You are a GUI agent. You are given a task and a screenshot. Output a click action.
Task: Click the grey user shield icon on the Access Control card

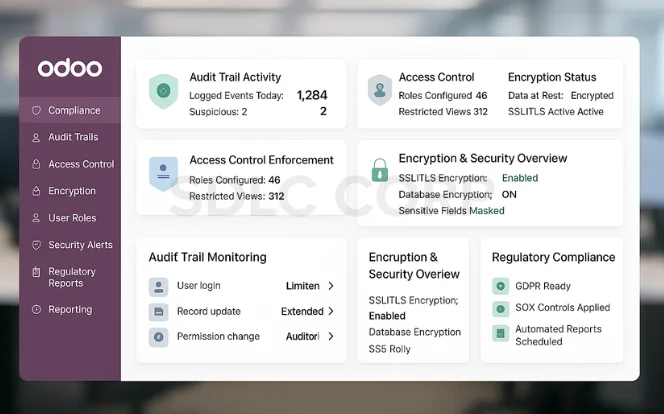click(380, 90)
